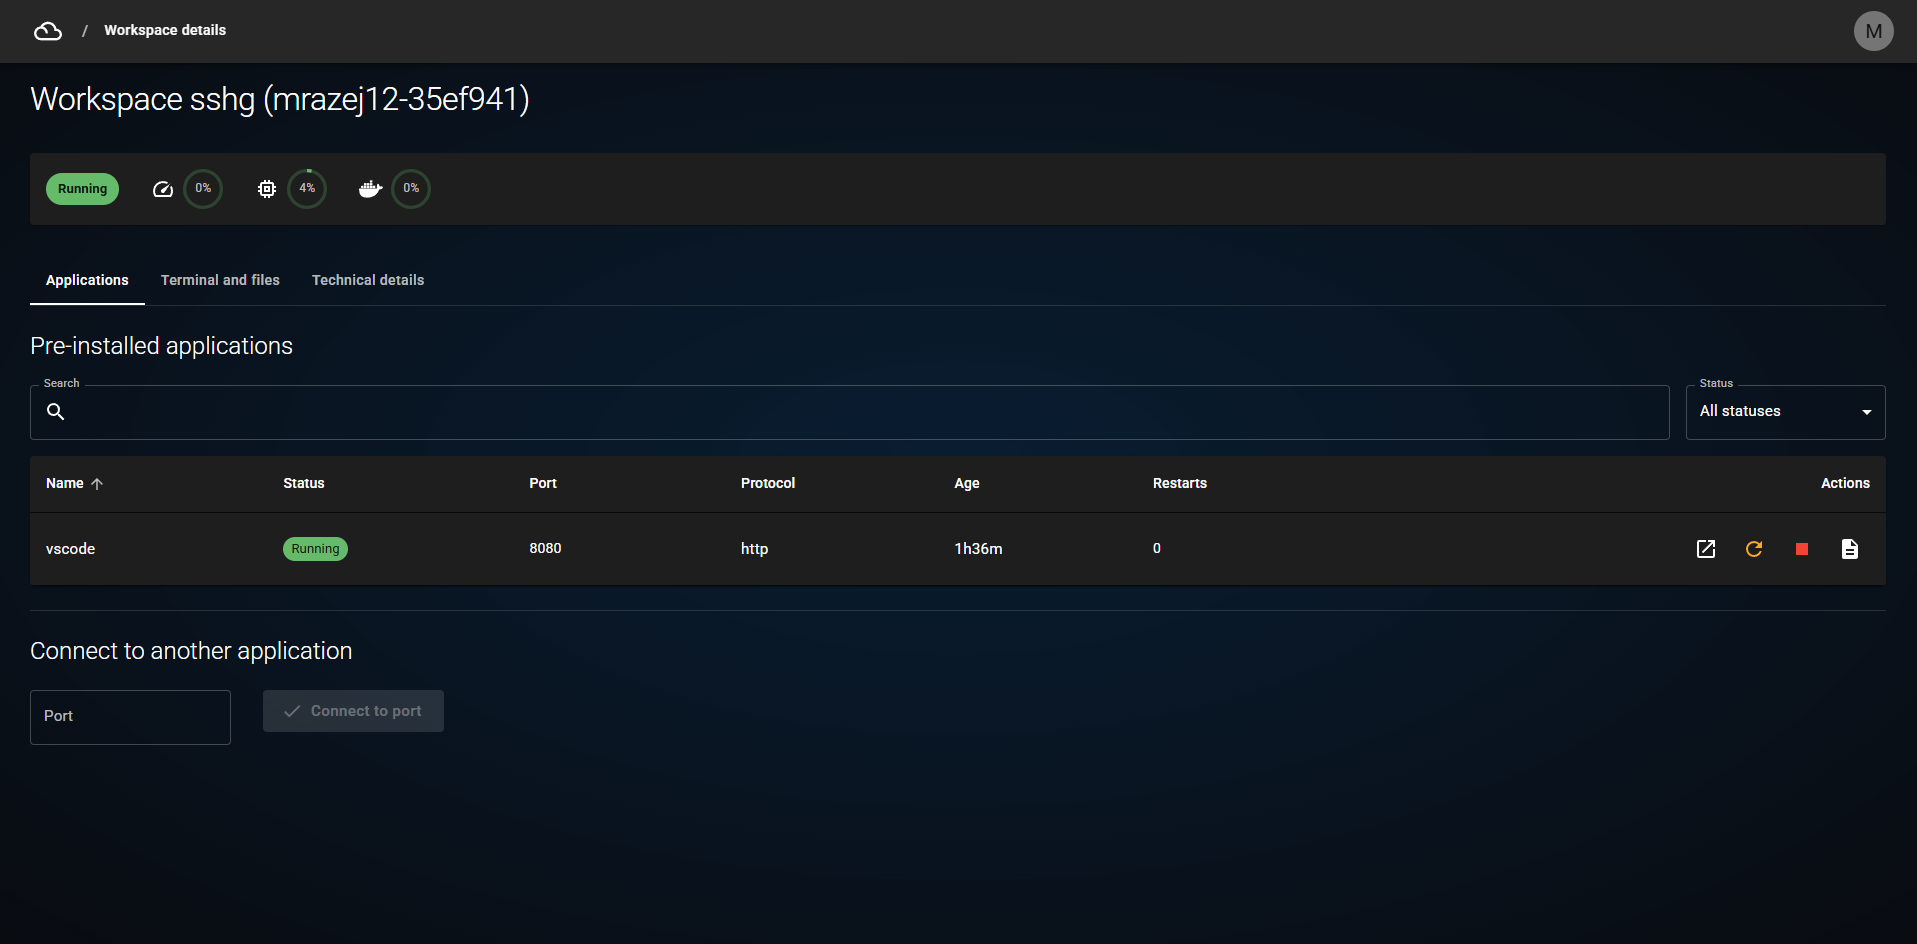
Task: Click the Connect to another application heading
Action: (191, 651)
